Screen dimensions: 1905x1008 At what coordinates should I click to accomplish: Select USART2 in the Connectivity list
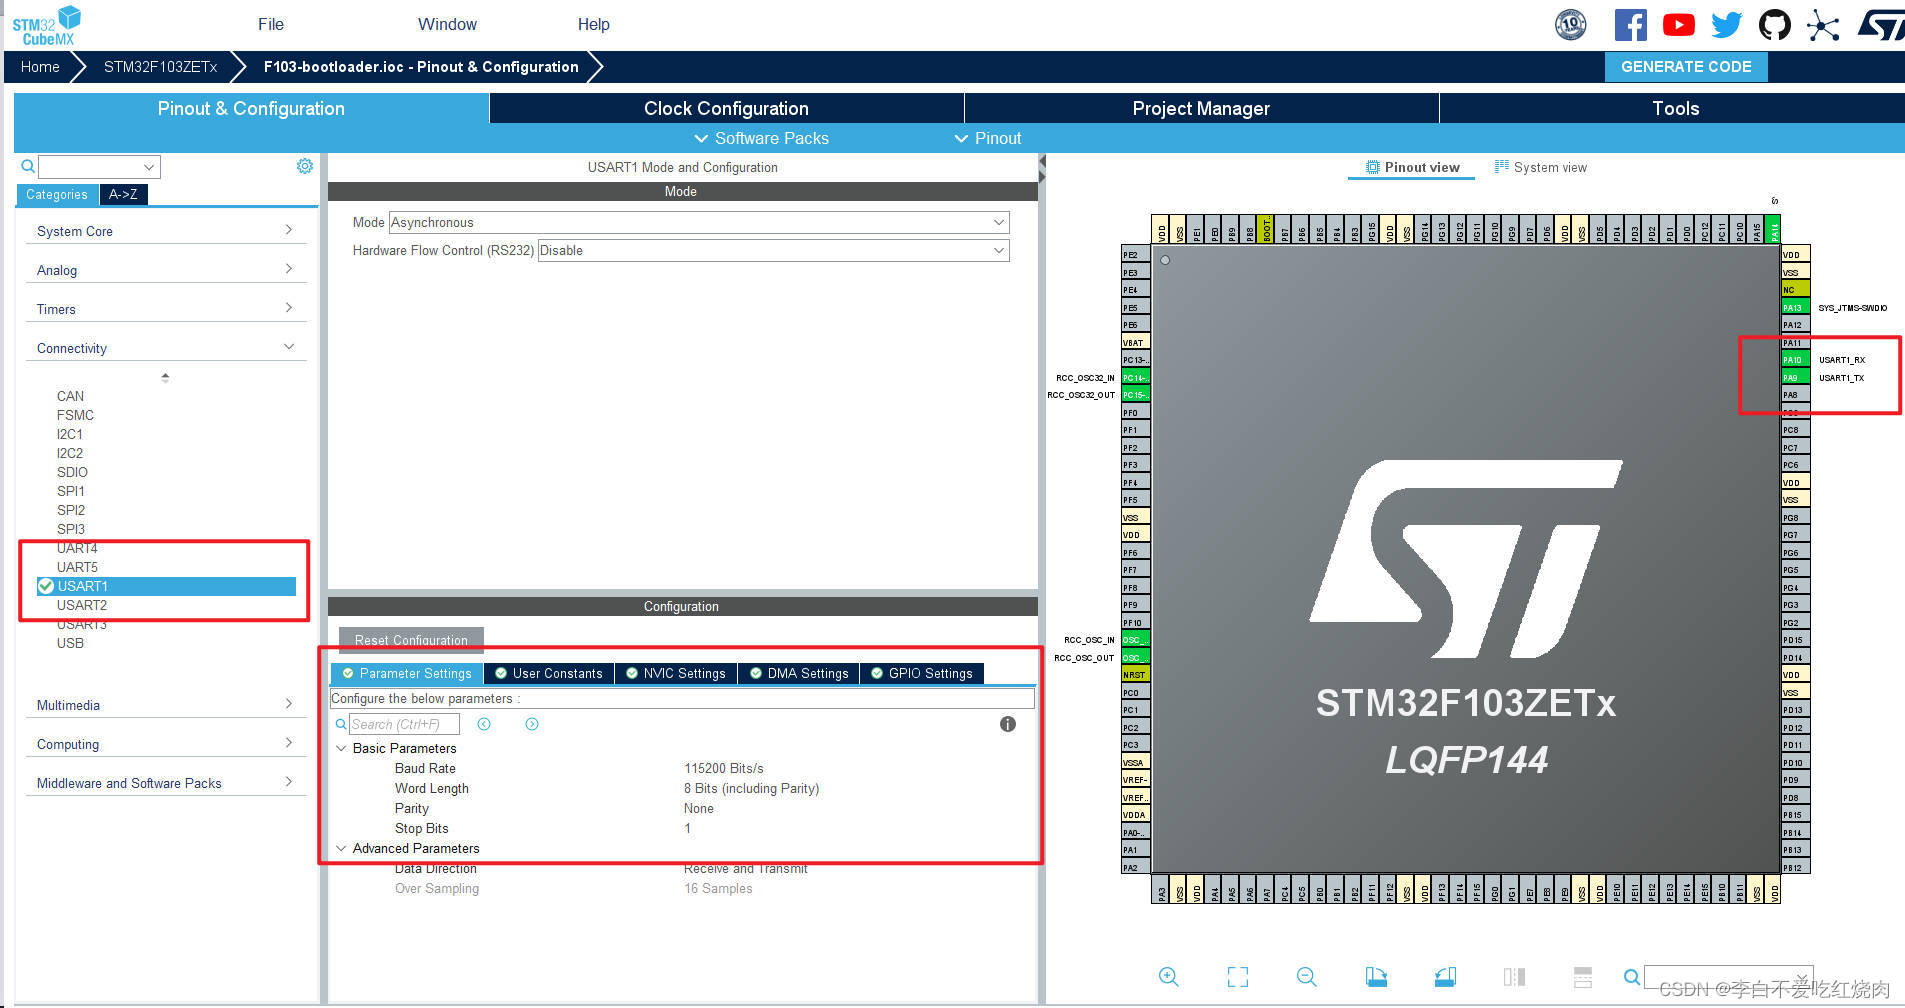pos(82,605)
